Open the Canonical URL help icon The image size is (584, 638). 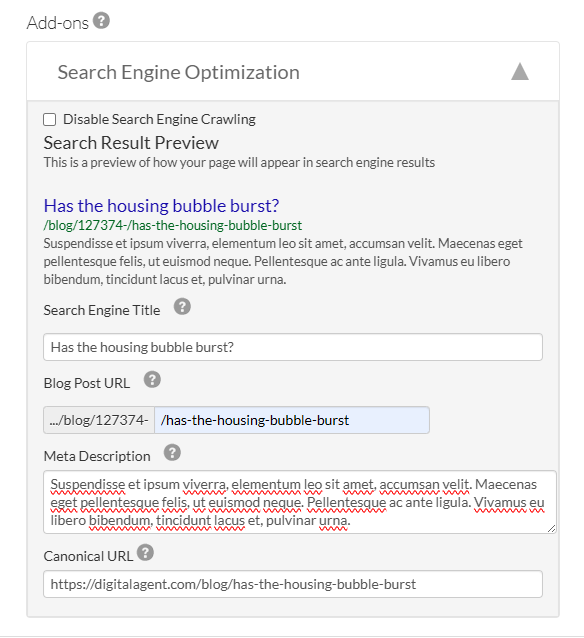(145, 553)
